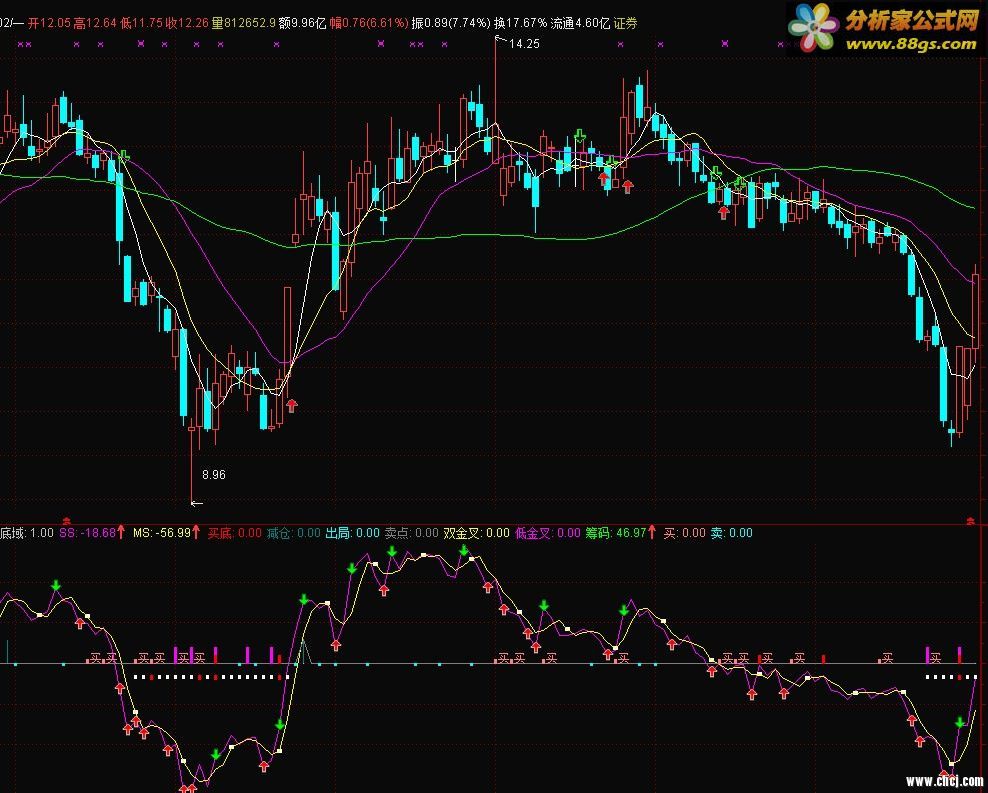Viewport: 988px width, 793px height.
Task: Click the 卖: 0.00 indicator label
Action: (732, 533)
